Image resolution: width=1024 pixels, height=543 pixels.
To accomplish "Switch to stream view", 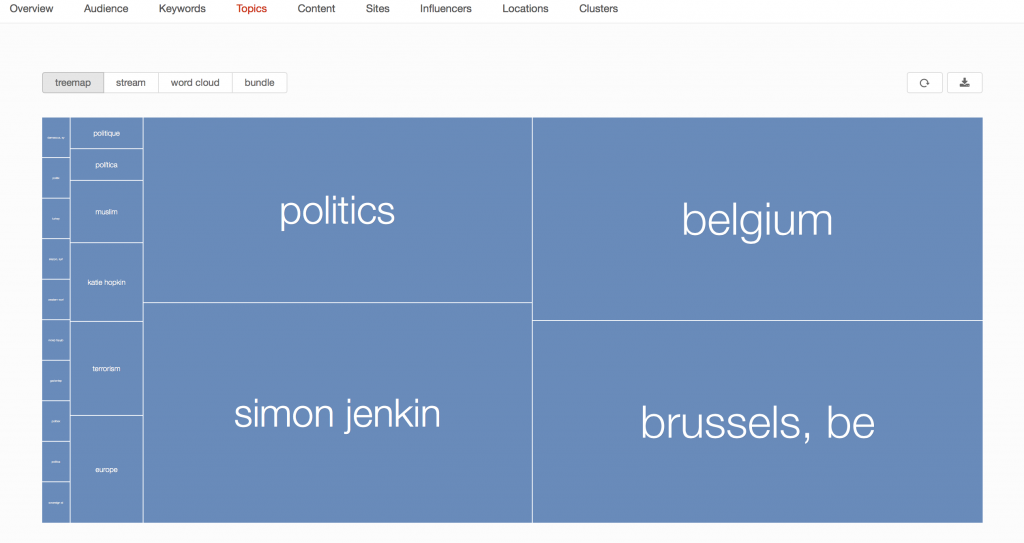I will click(131, 83).
